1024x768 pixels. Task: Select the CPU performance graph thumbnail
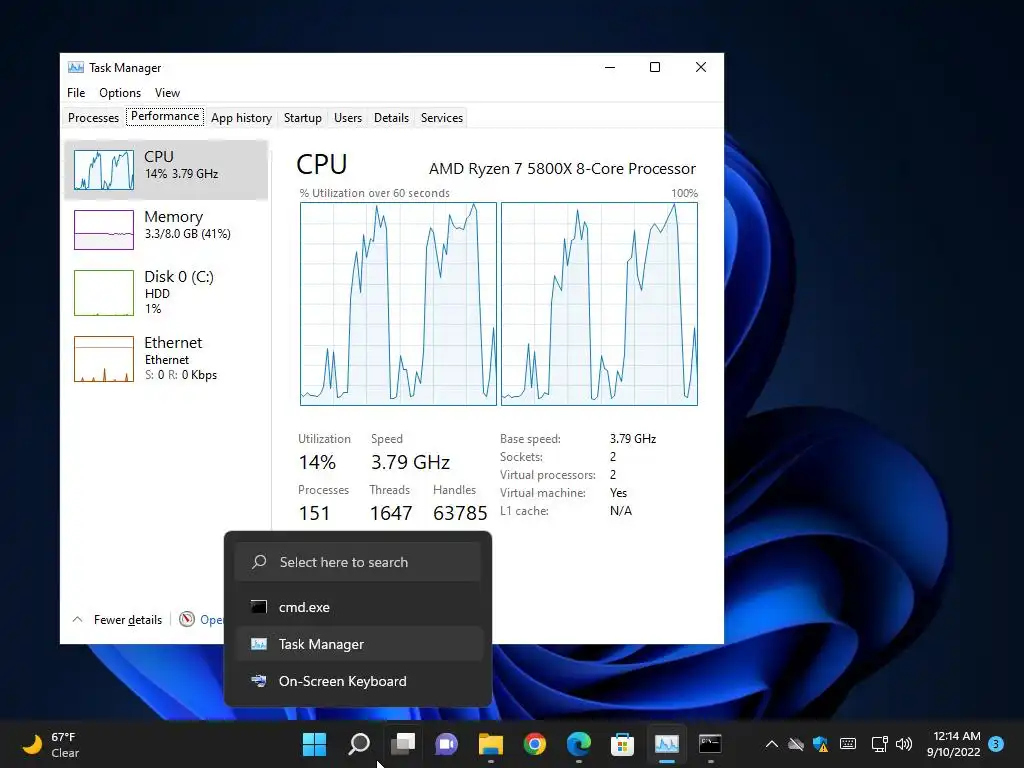tap(104, 170)
